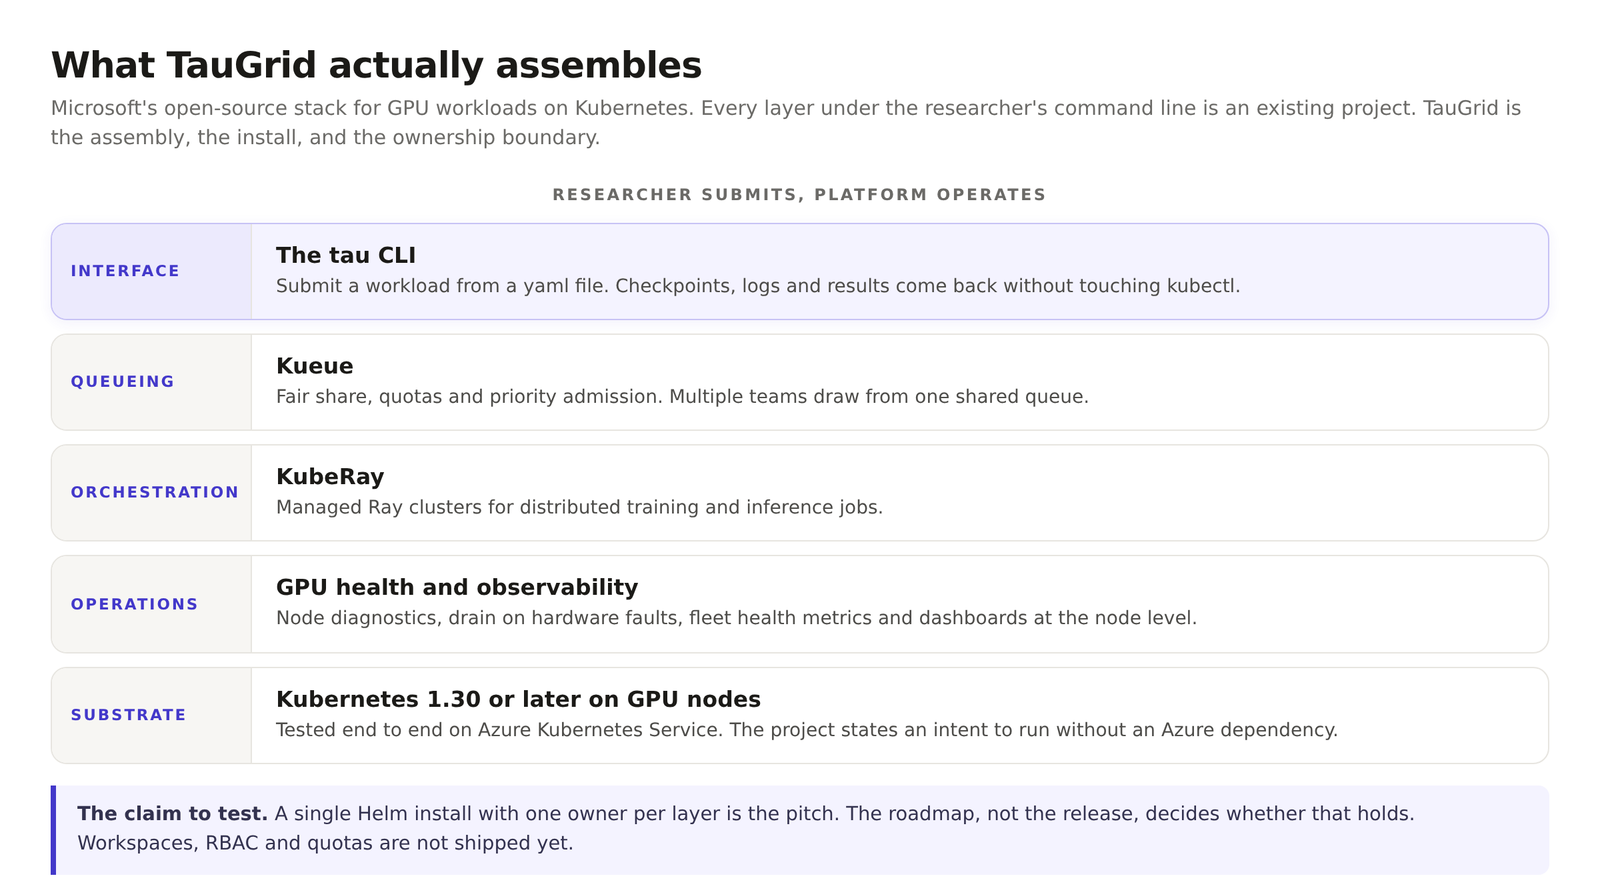This screenshot has width=1600, height=877.
Task: Click 'The tau CLI' title
Action: tap(346, 255)
